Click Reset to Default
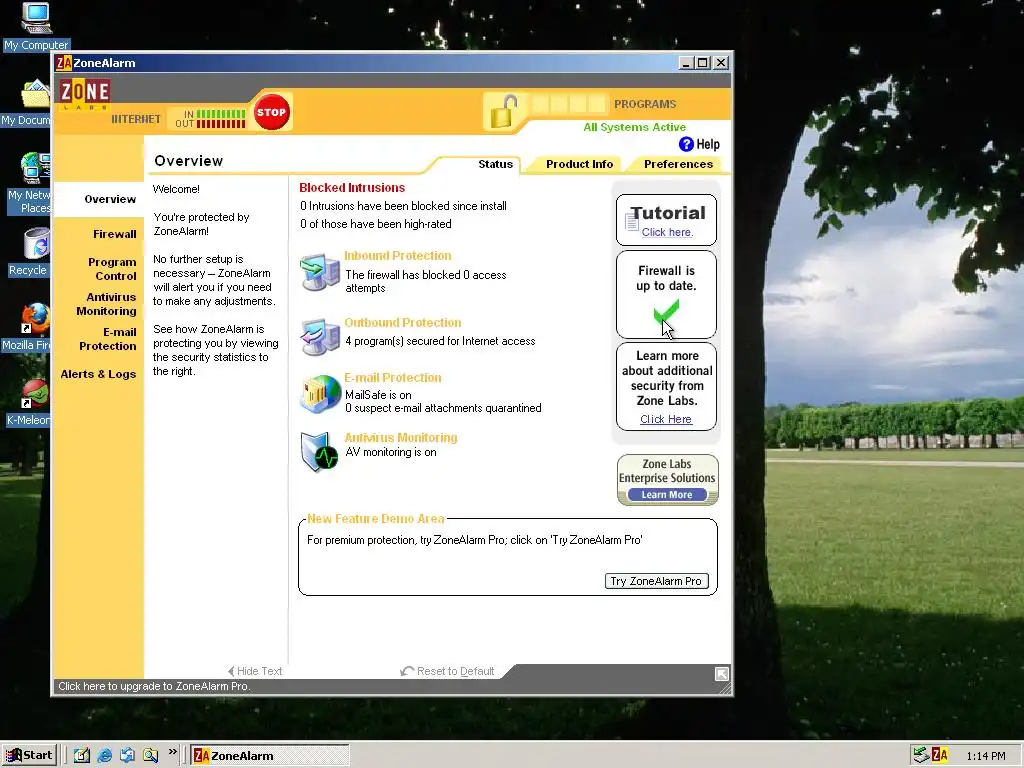Screen dimensions: 1024x768 coord(447,671)
